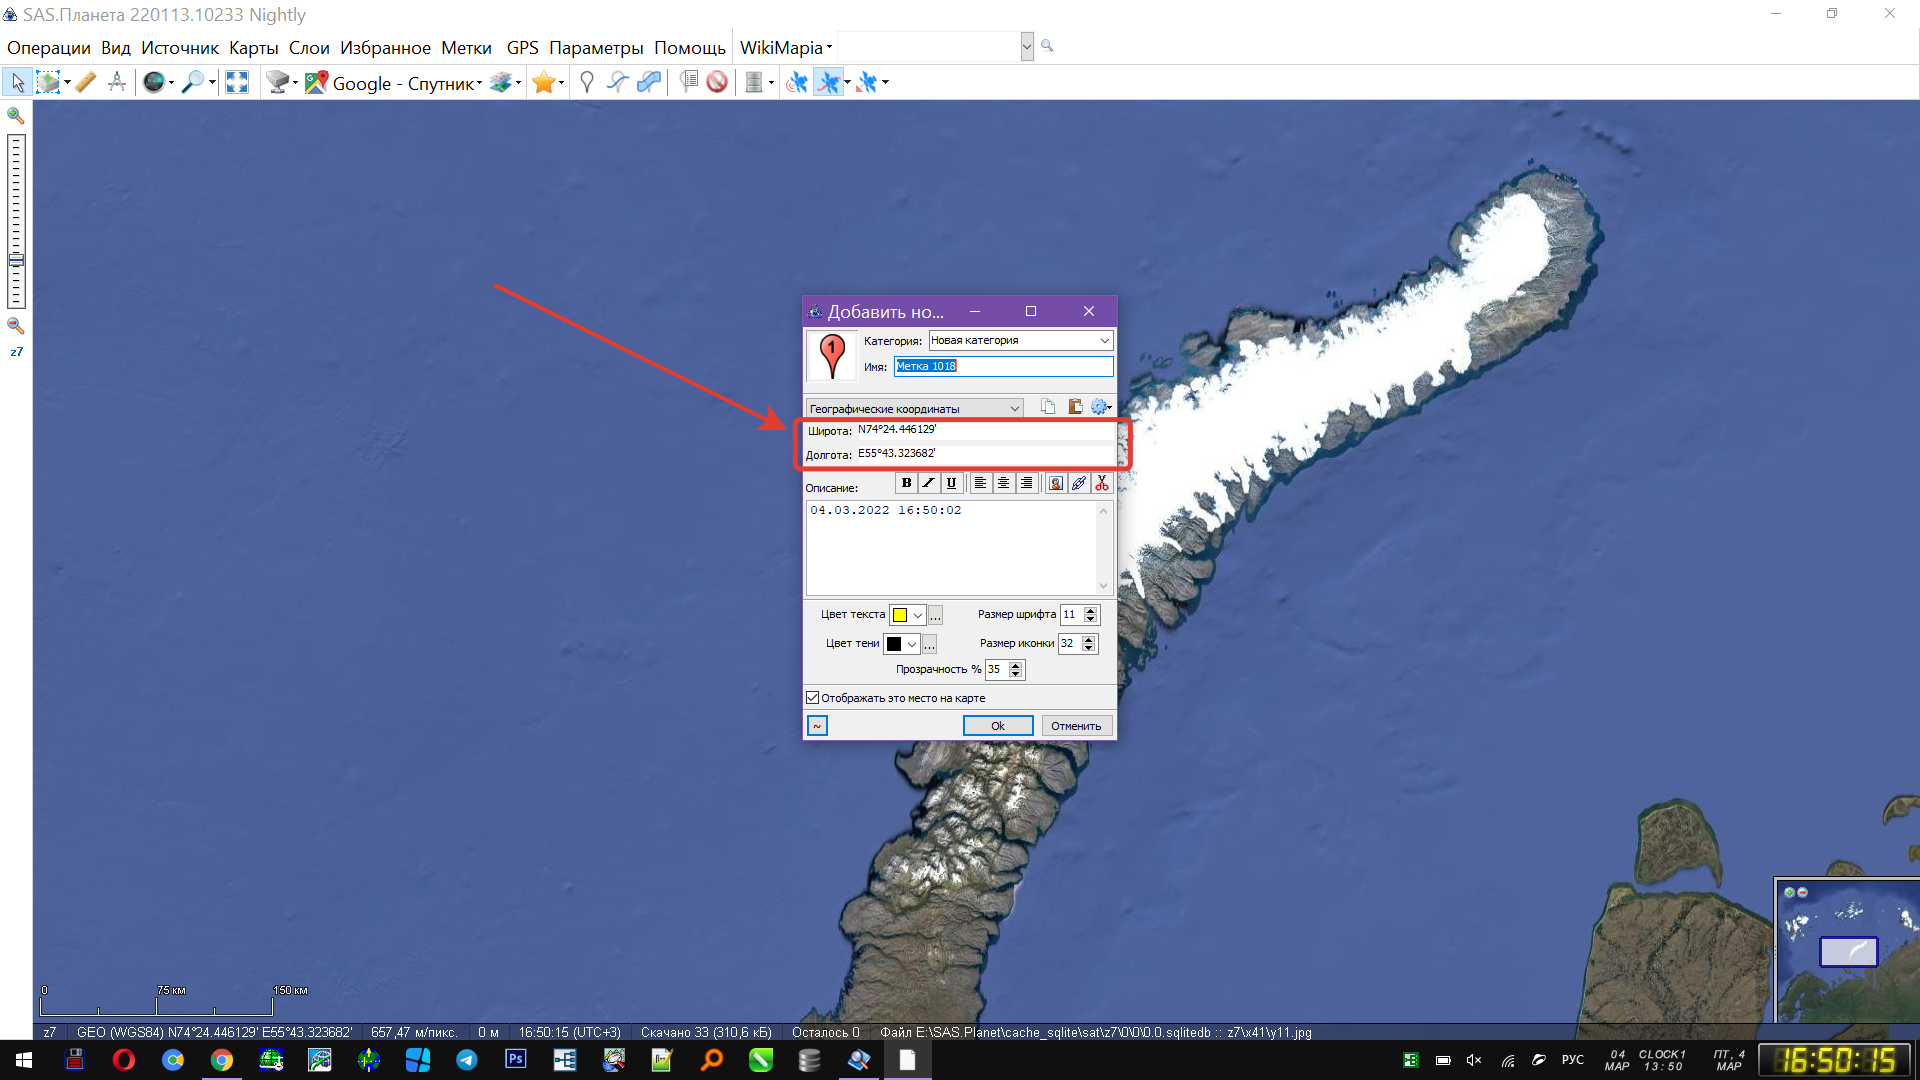The image size is (1920, 1080).
Task: Click the red pin marker icon in dialog
Action: pyautogui.click(x=831, y=355)
